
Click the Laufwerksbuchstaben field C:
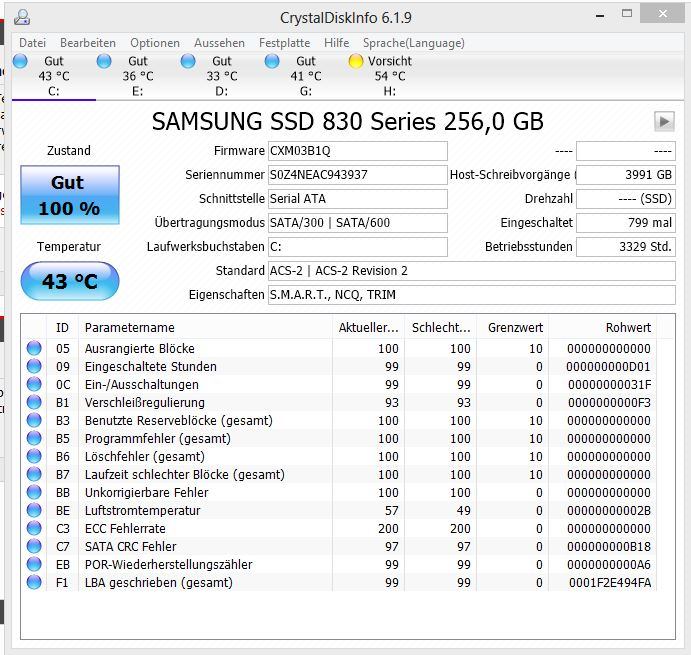click(358, 246)
